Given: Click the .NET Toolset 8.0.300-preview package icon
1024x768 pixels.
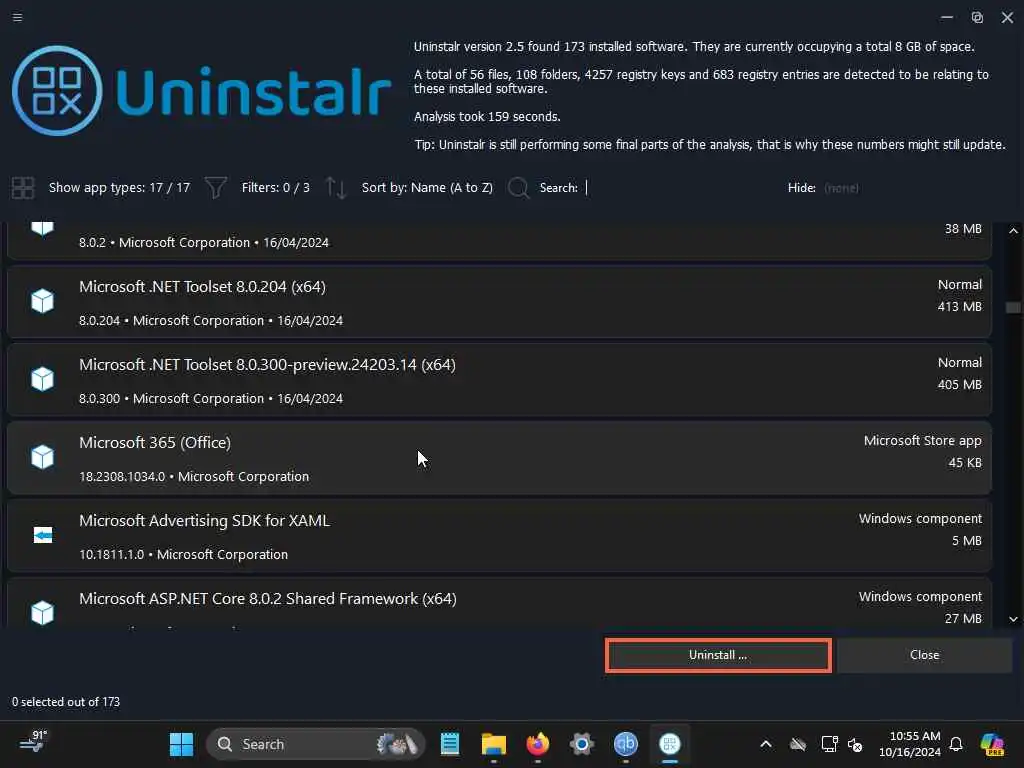Looking at the screenshot, I should [42, 379].
